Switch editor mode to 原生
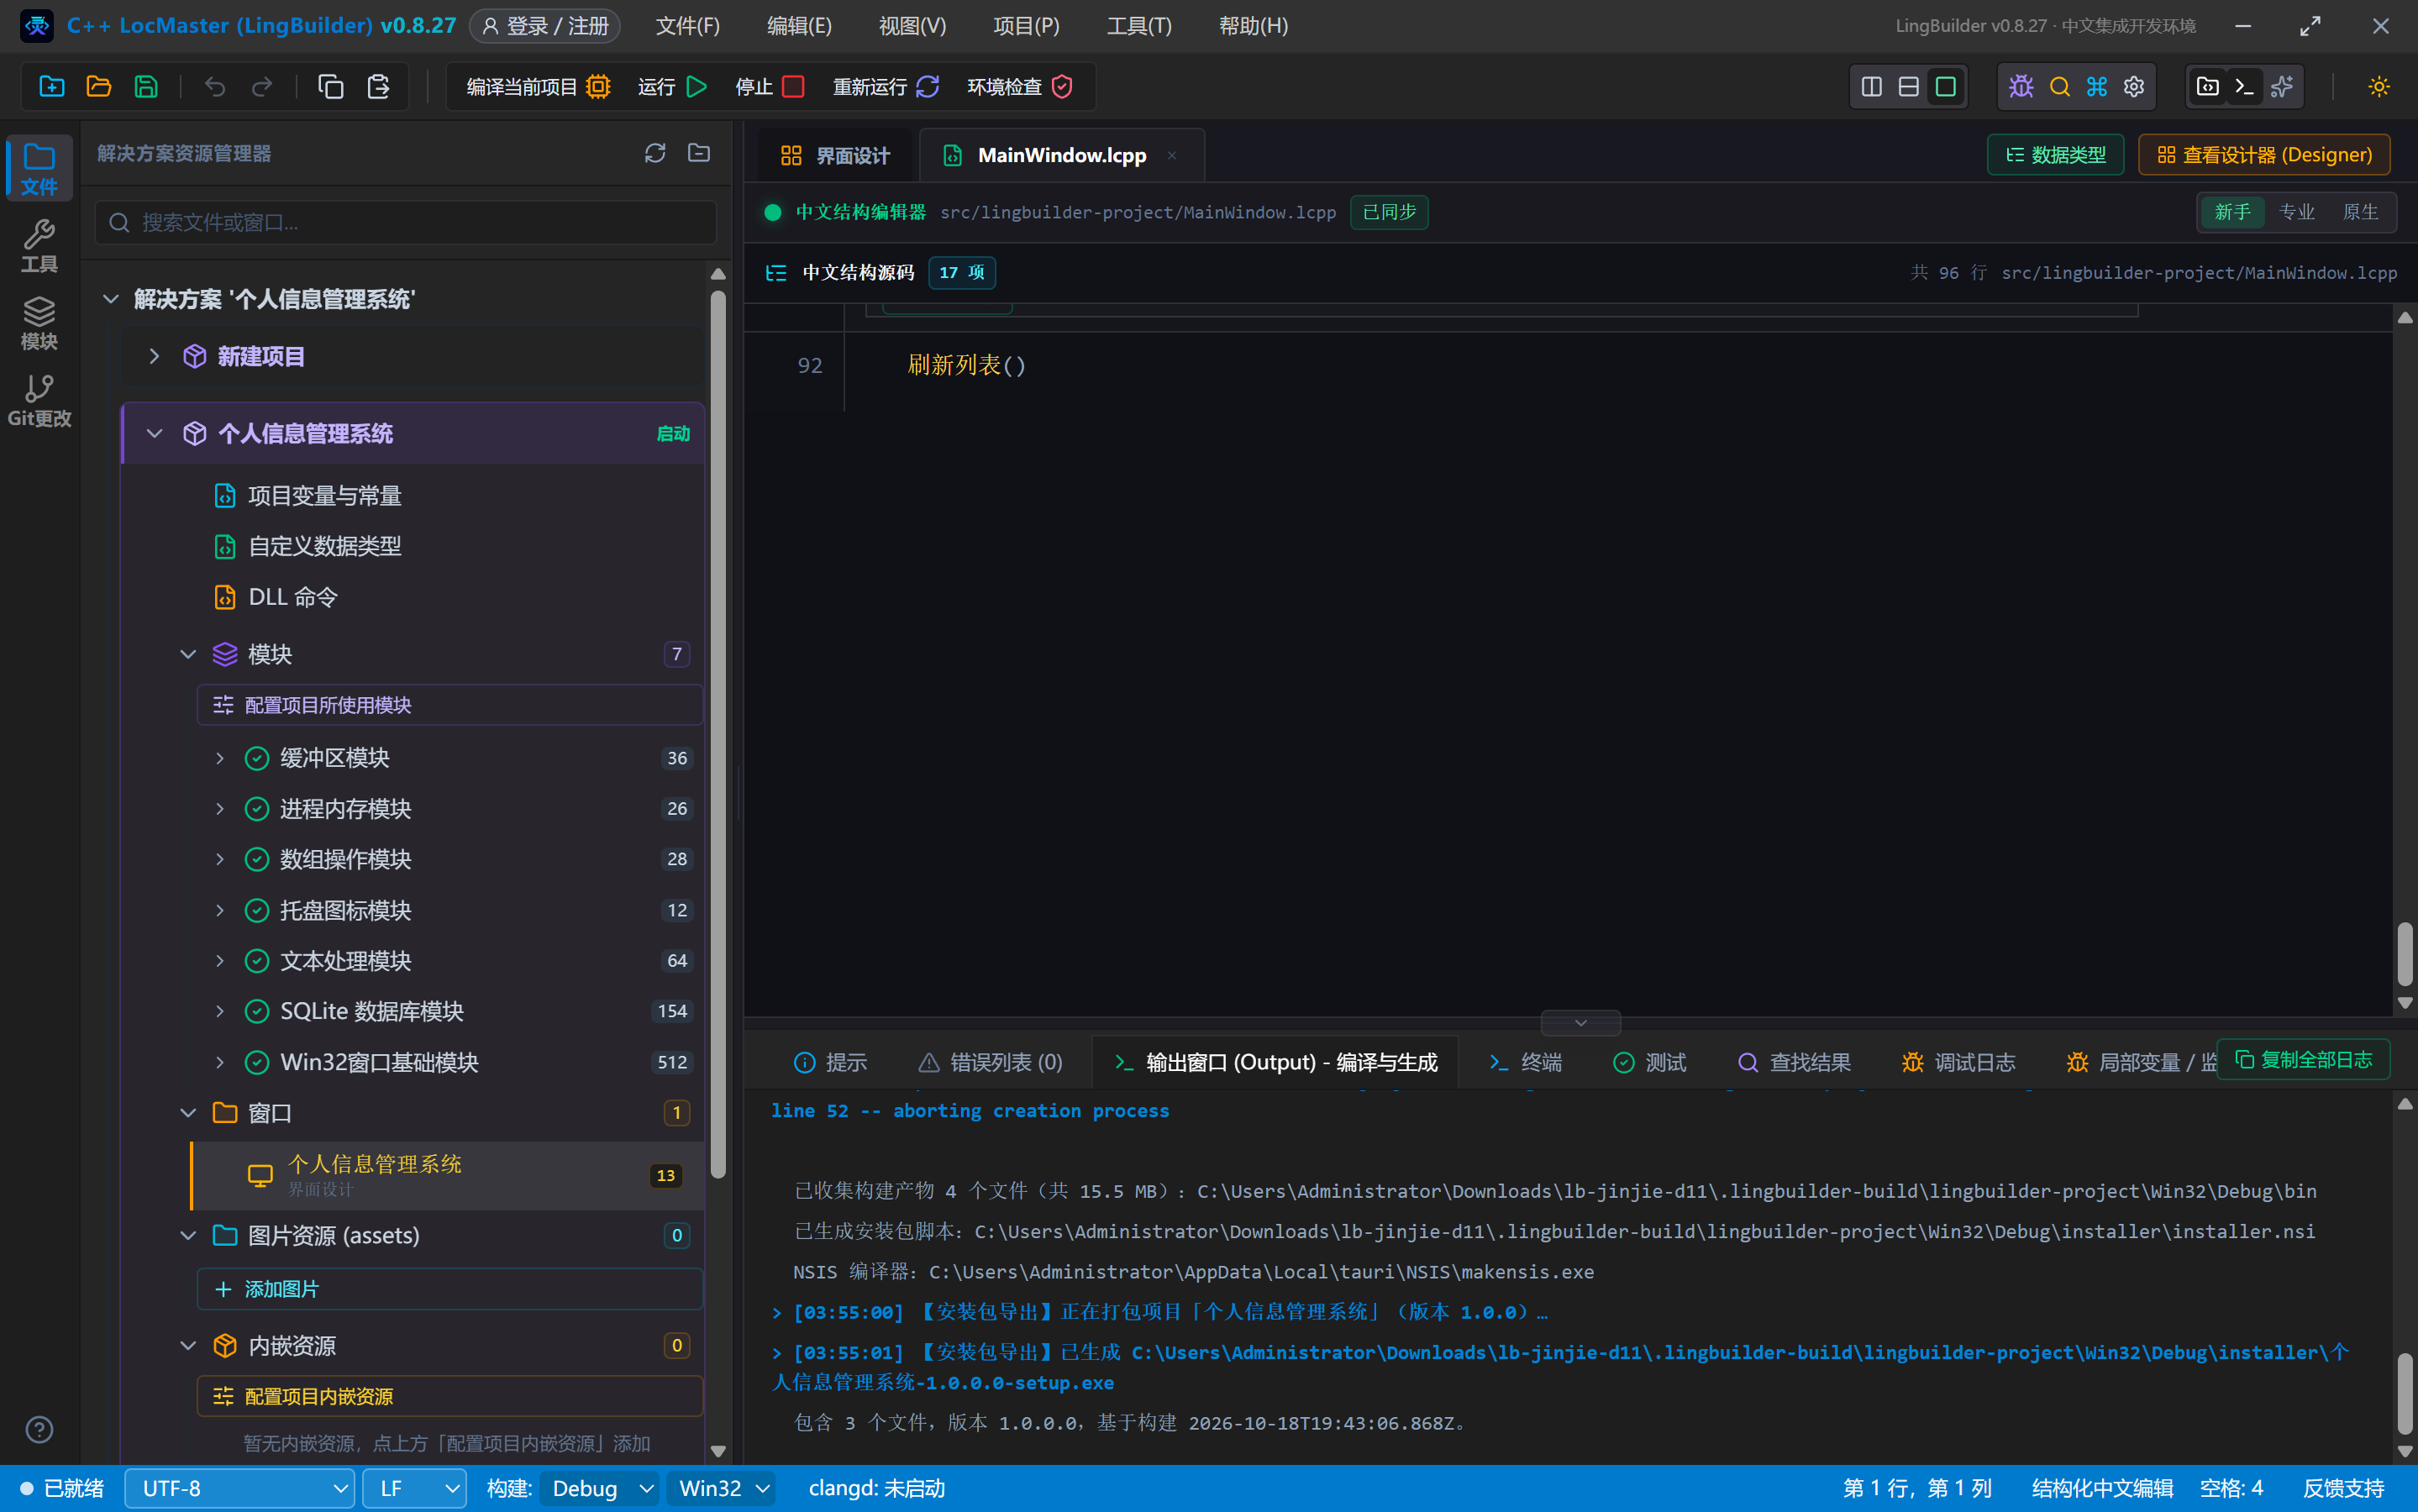 (2360, 212)
